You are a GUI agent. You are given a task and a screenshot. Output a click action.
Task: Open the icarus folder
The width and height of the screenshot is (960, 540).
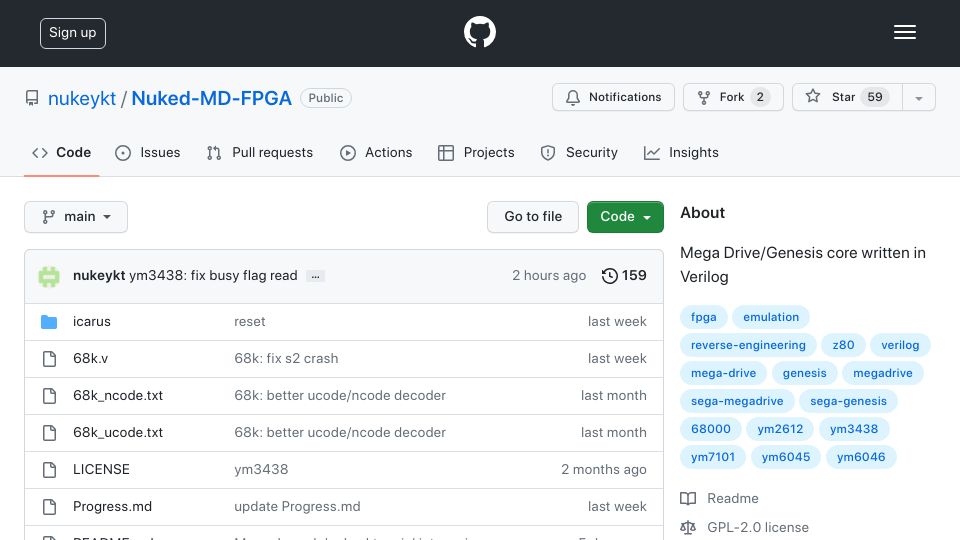pos(92,321)
